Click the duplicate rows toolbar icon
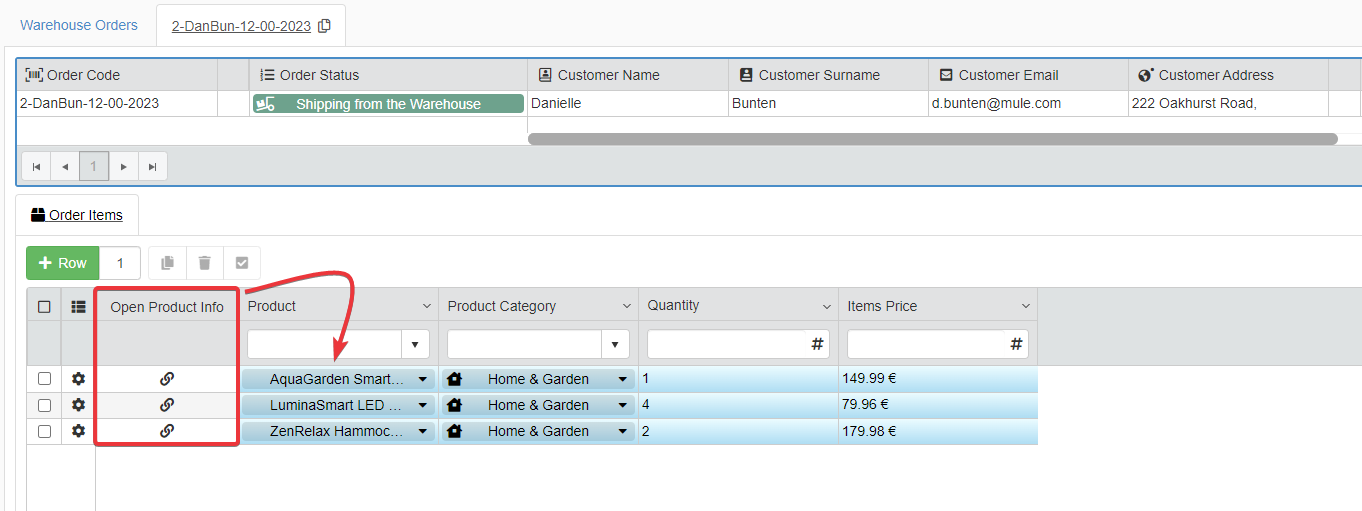This screenshot has width=1362, height=511. (x=167, y=263)
